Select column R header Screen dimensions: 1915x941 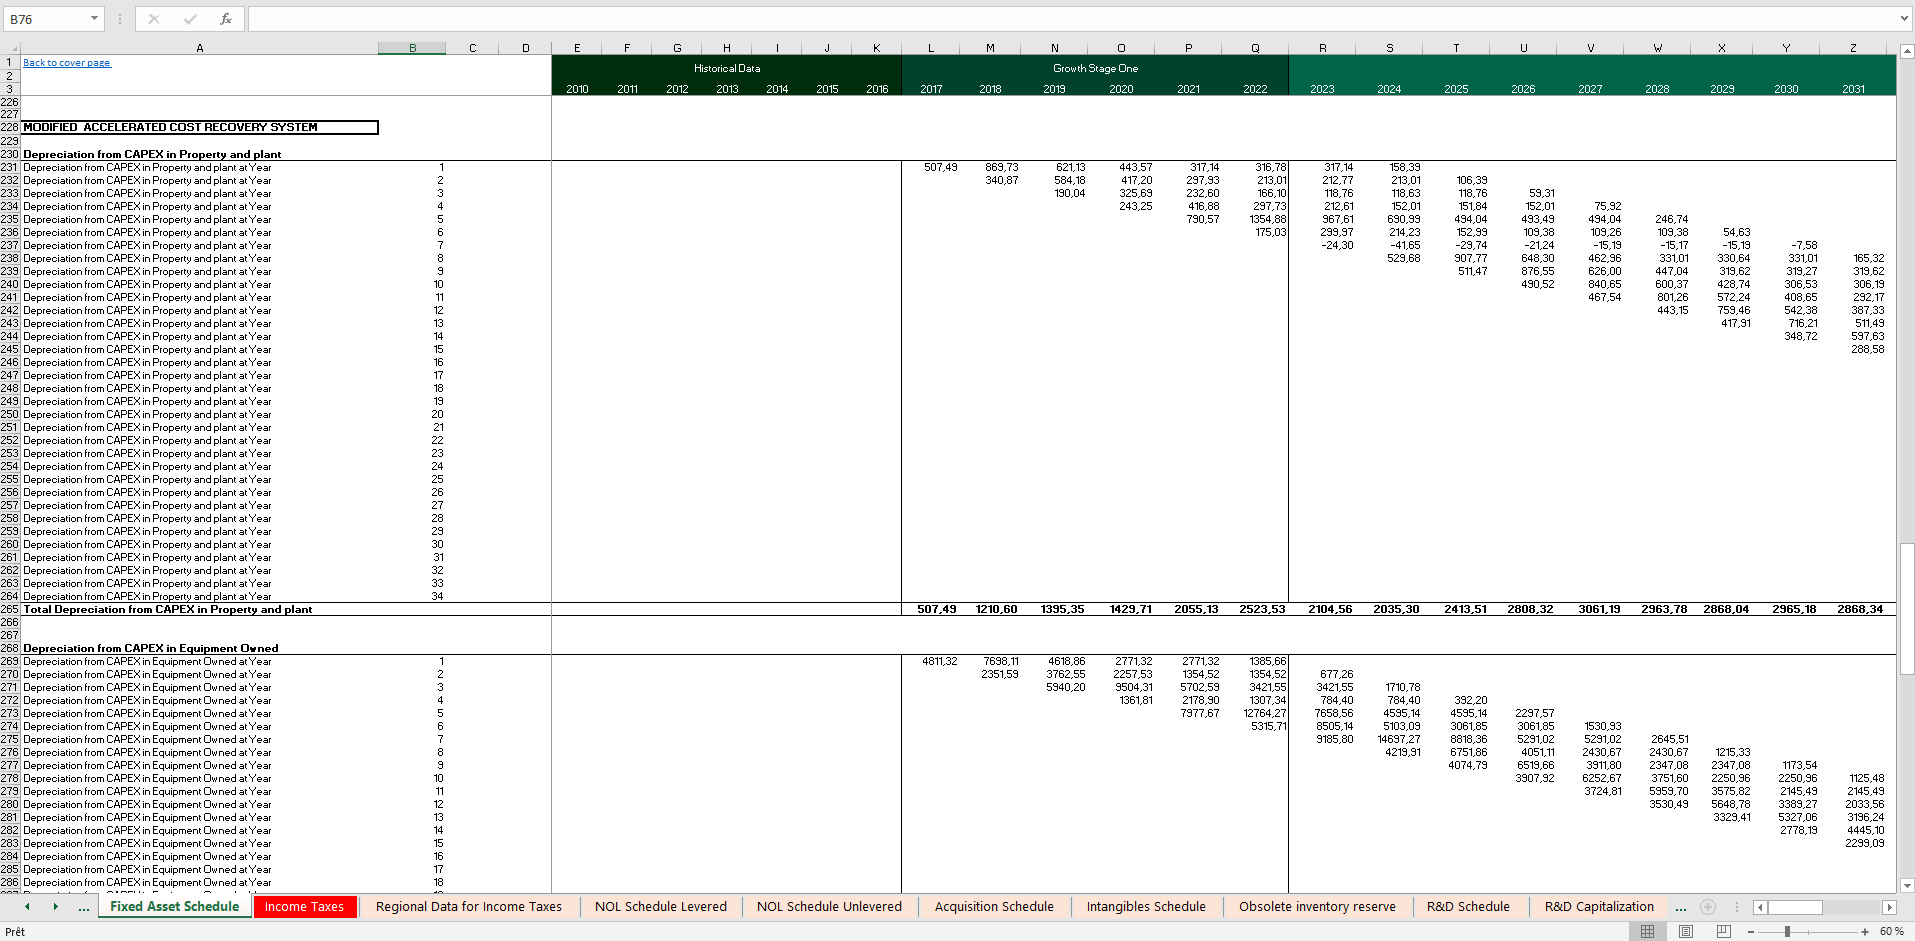1322,48
